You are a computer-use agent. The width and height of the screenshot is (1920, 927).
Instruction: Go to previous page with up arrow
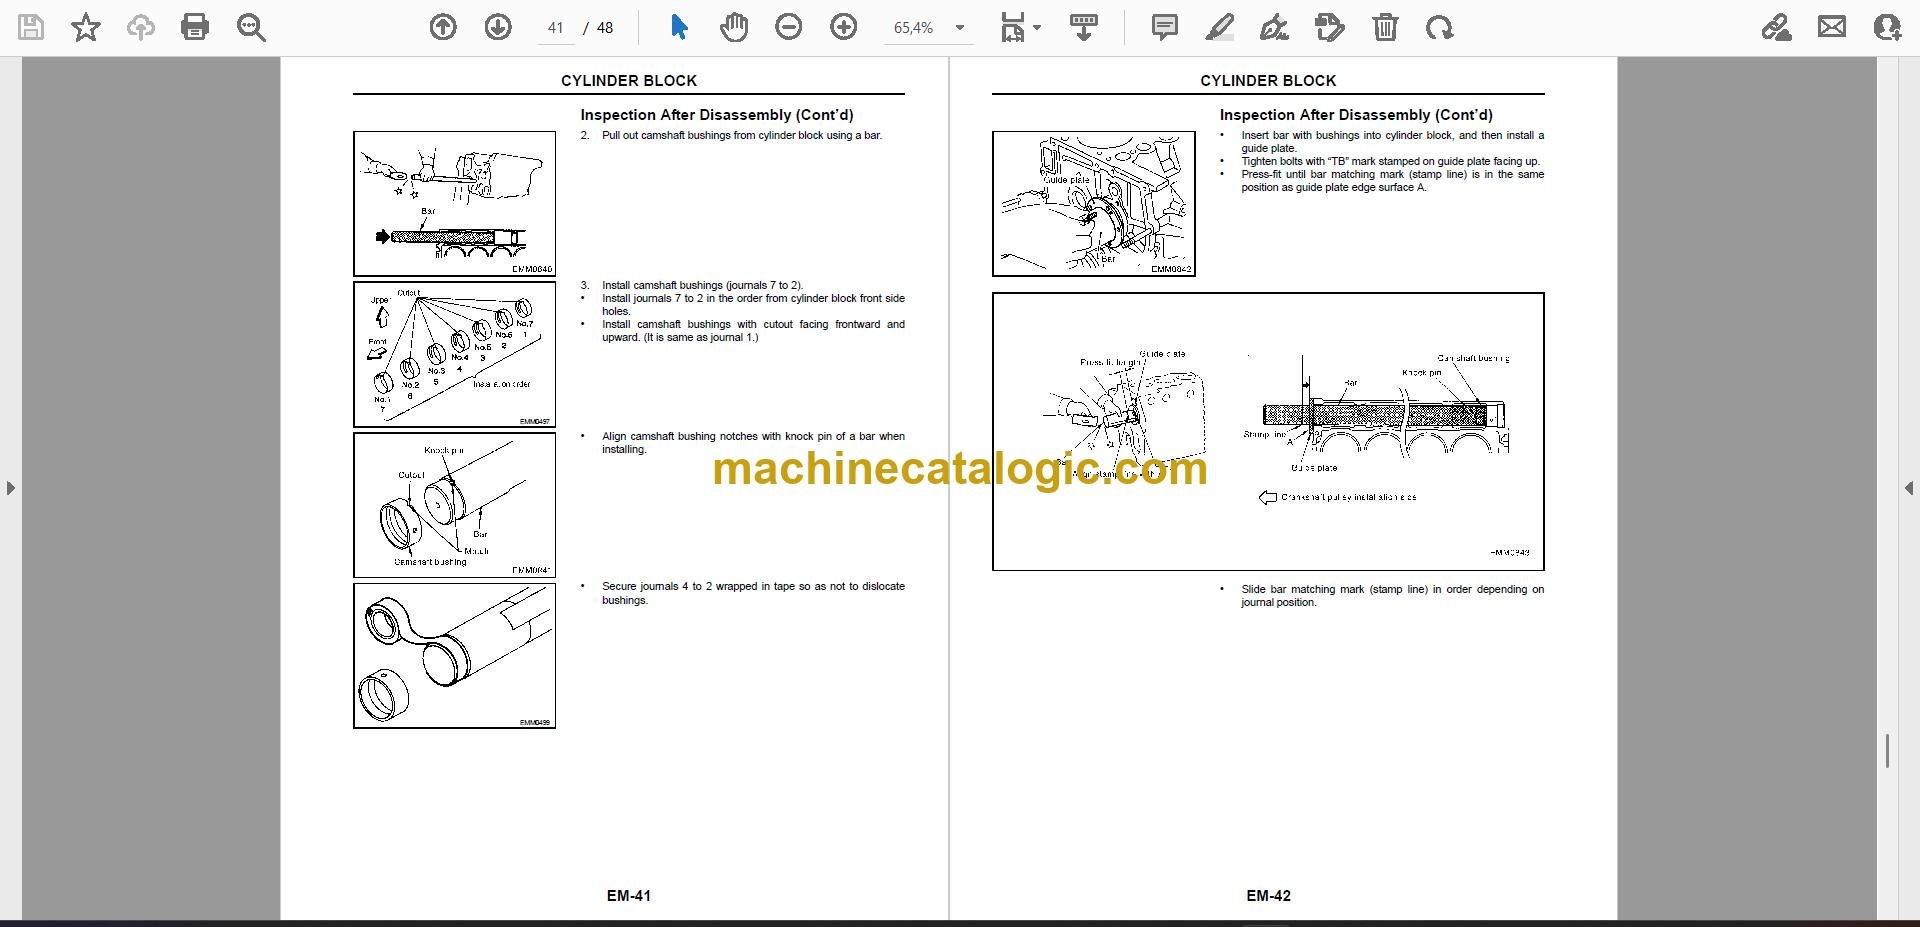(x=443, y=28)
